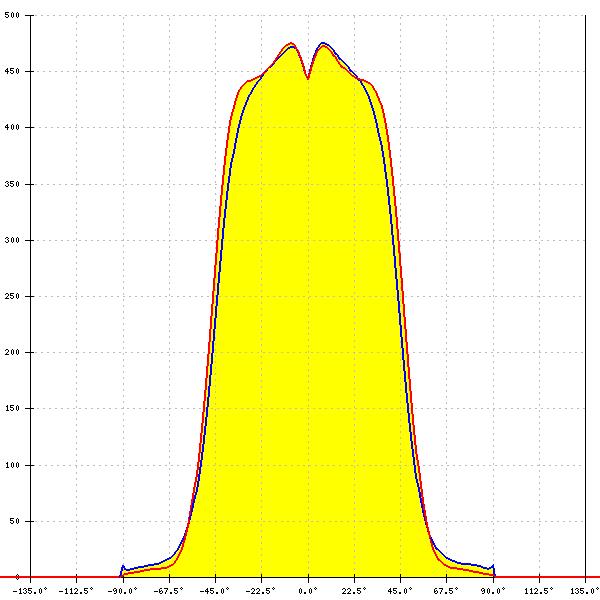Viewport: 600px width, 600px height.
Task: Click the 135.0° x-axis label
Action: pos(585,591)
